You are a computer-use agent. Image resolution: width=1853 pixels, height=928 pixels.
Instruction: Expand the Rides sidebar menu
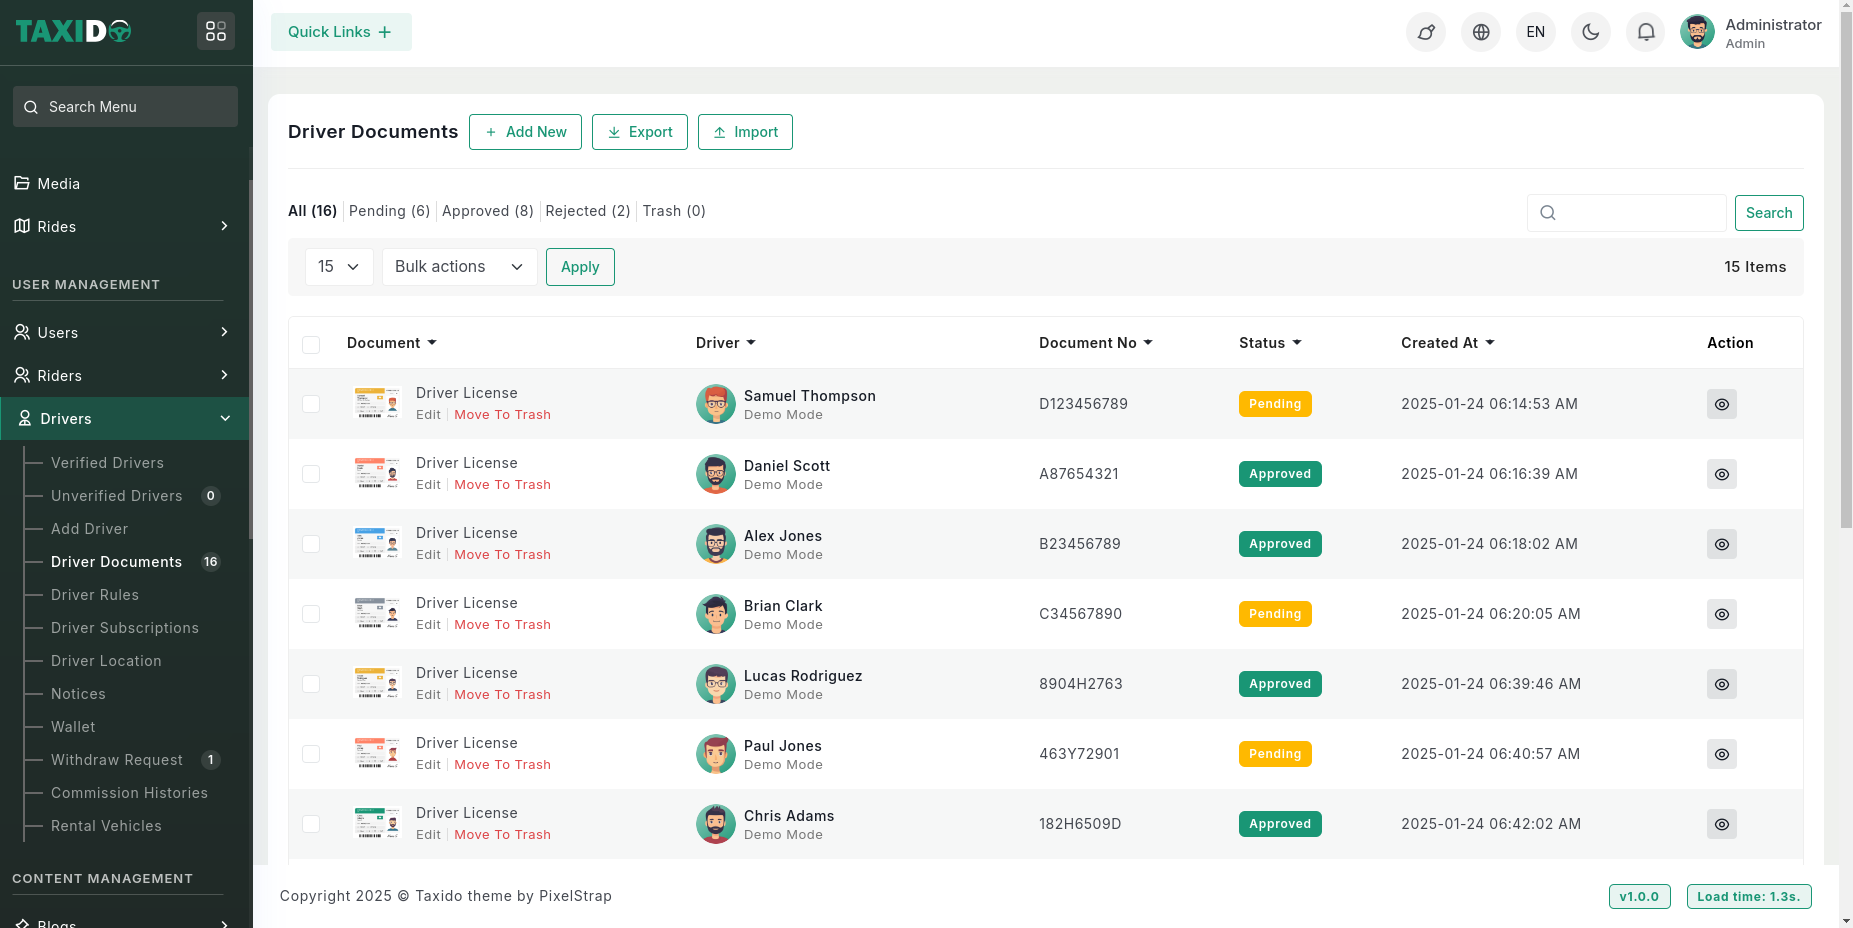click(125, 227)
